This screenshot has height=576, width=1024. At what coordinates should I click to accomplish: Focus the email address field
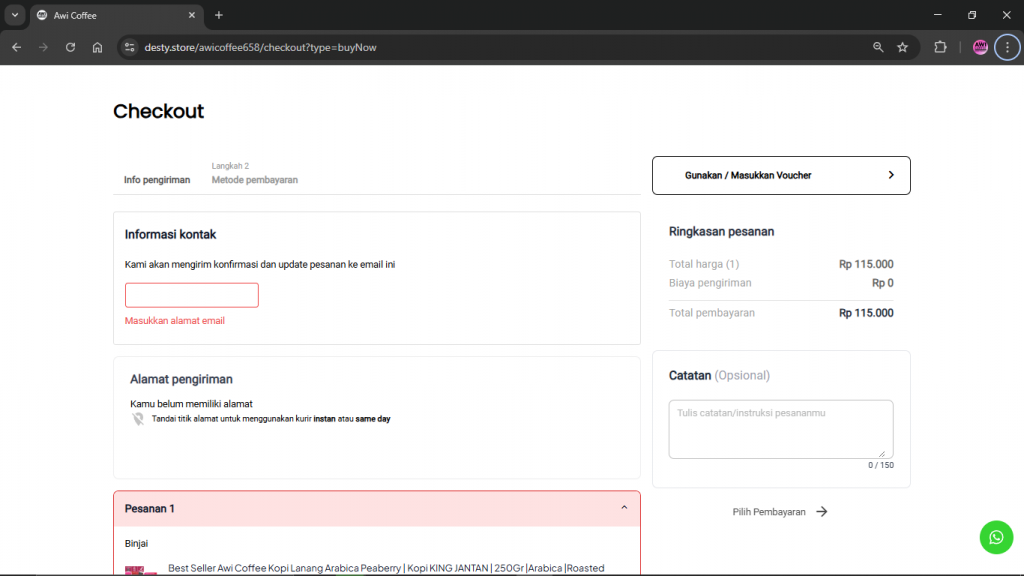click(191, 295)
